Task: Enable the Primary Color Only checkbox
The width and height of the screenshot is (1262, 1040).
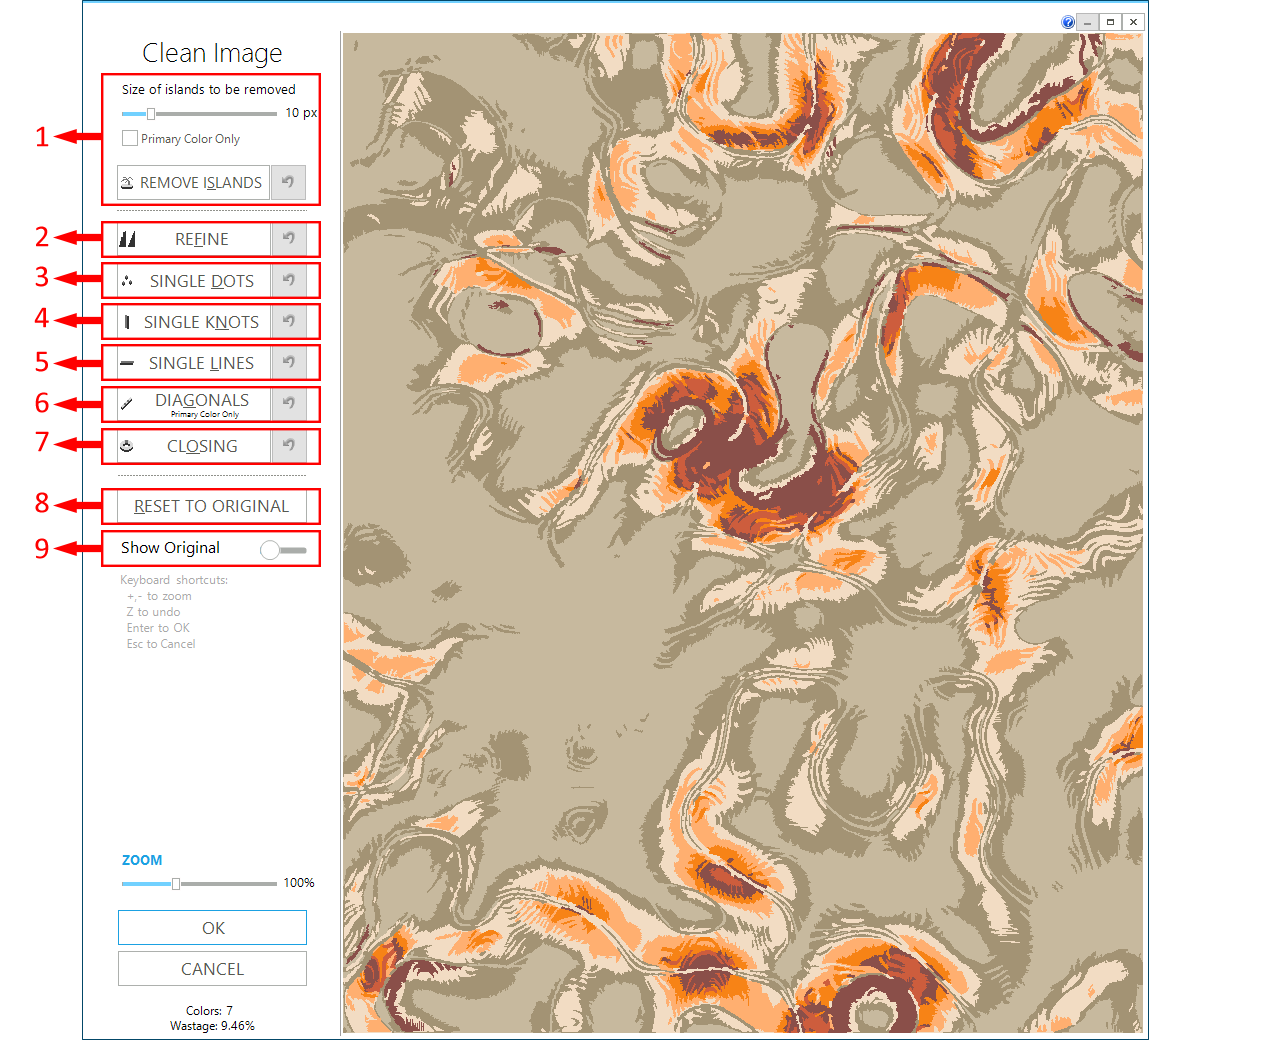Action: tap(130, 139)
